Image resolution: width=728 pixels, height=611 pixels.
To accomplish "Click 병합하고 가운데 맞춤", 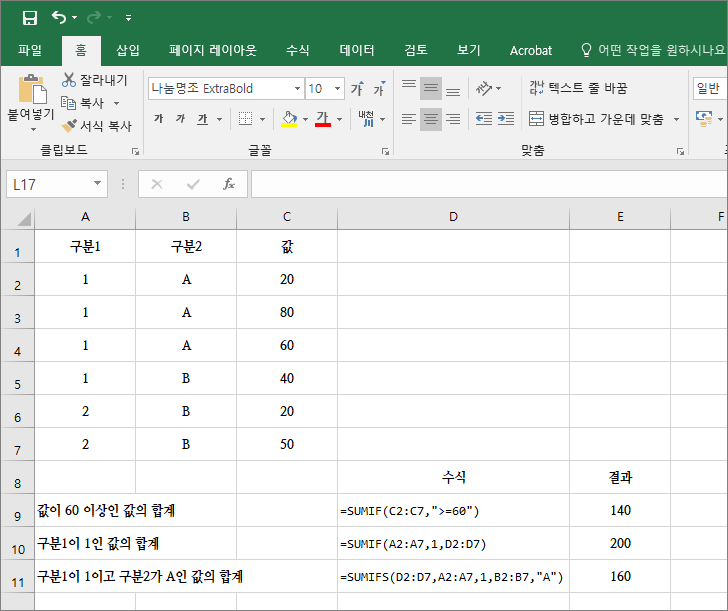I will tap(597, 119).
